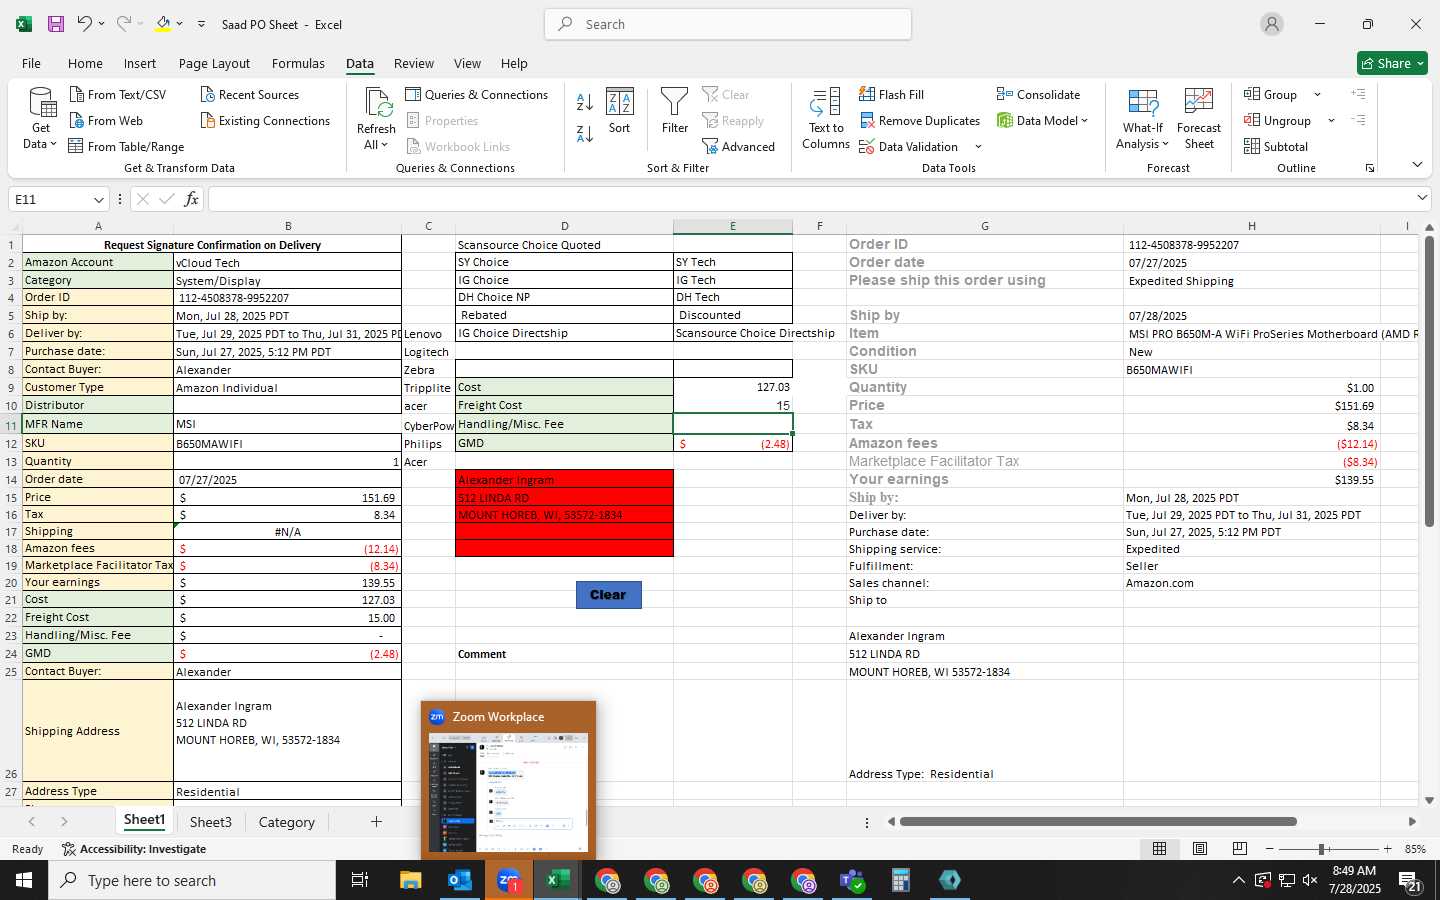
Task: Customize Quick Access Toolbar dropdown
Action: click(201, 24)
